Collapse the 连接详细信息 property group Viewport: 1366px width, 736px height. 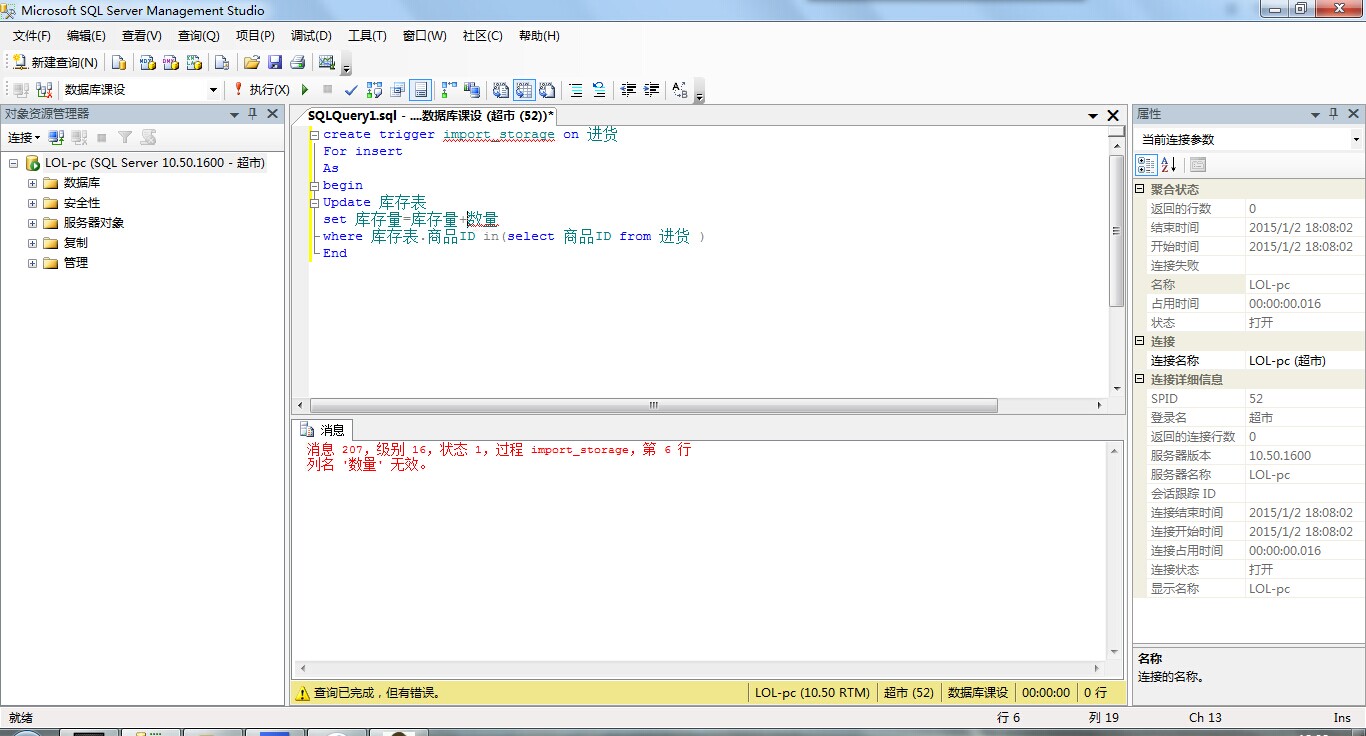[x=1140, y=379]
